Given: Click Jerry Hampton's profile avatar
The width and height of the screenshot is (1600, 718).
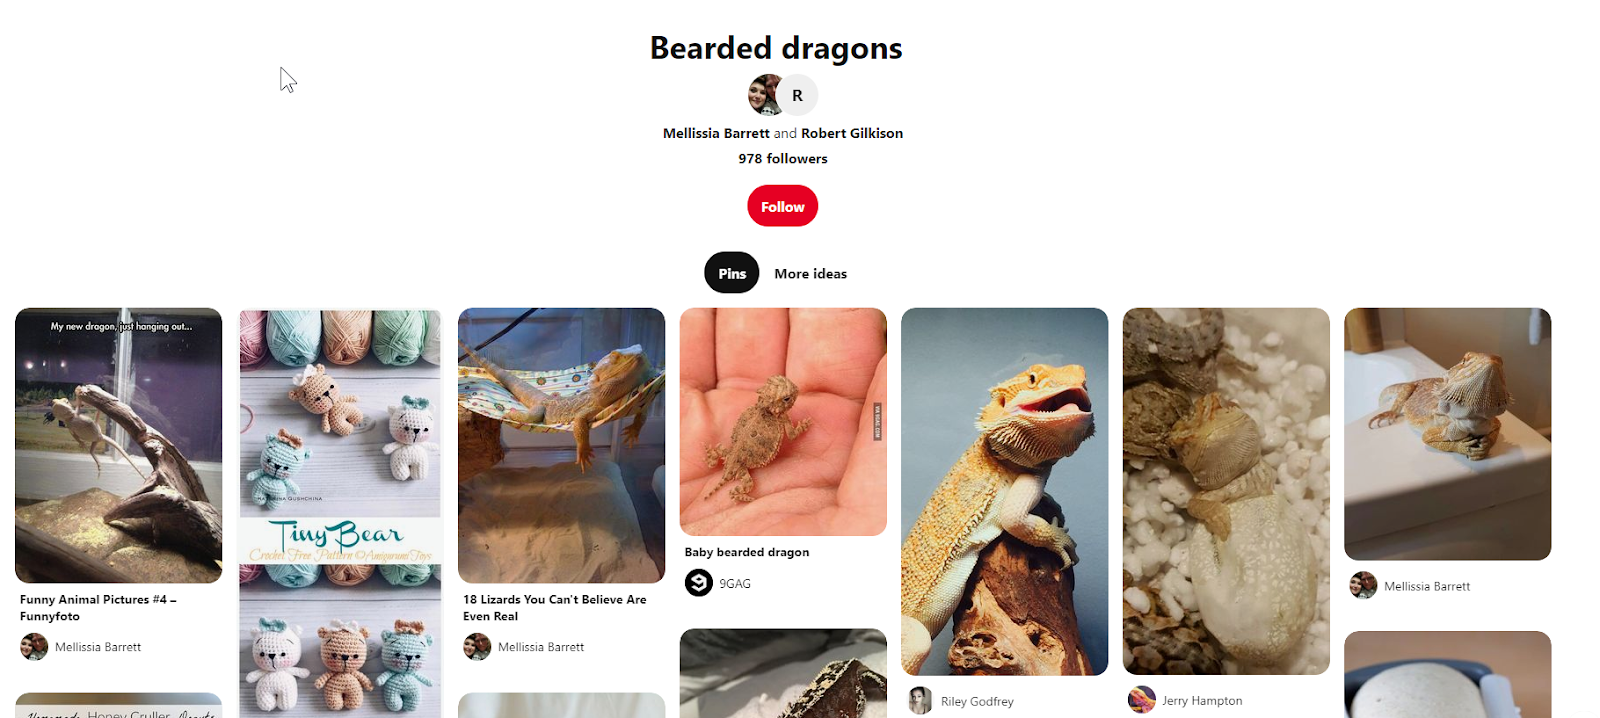Looking at the screenshot, I should (1141, 700).
